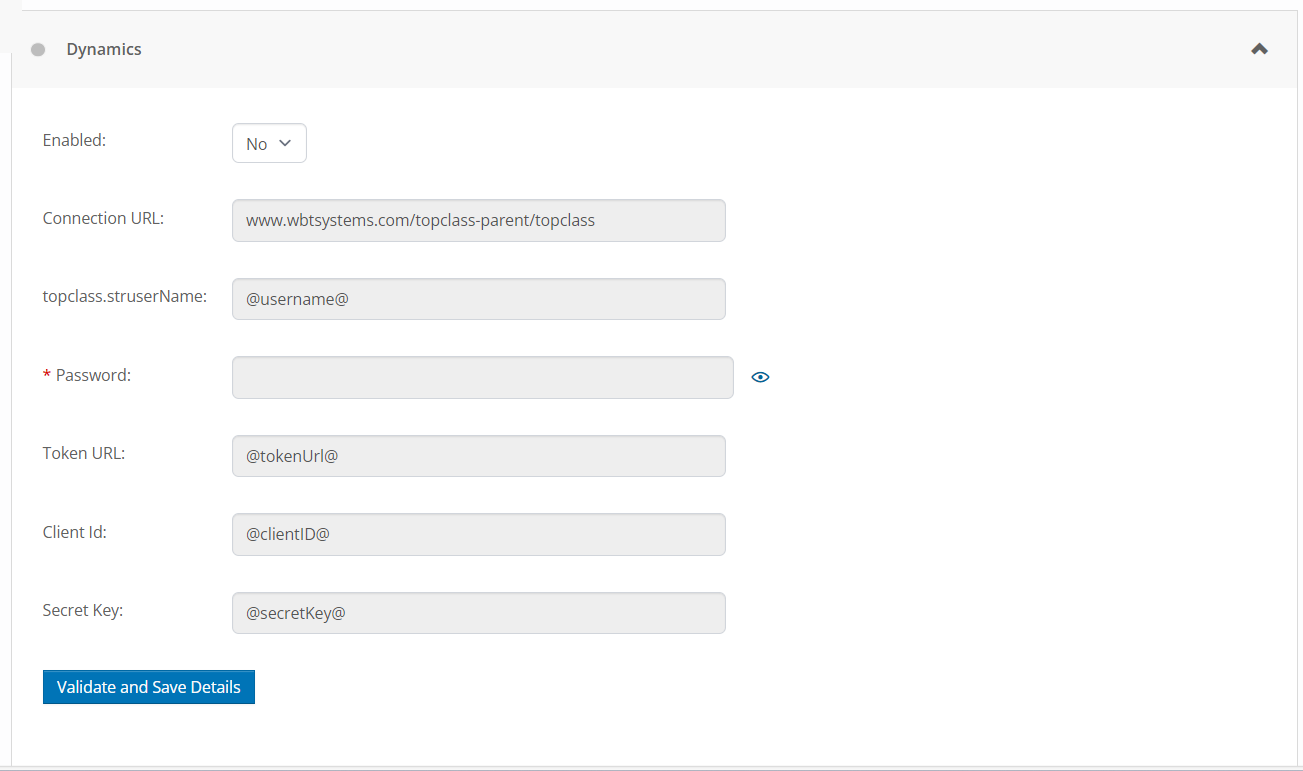Click the "Password:" label text
Screen dimensions: 1303x771
(93, 375)
